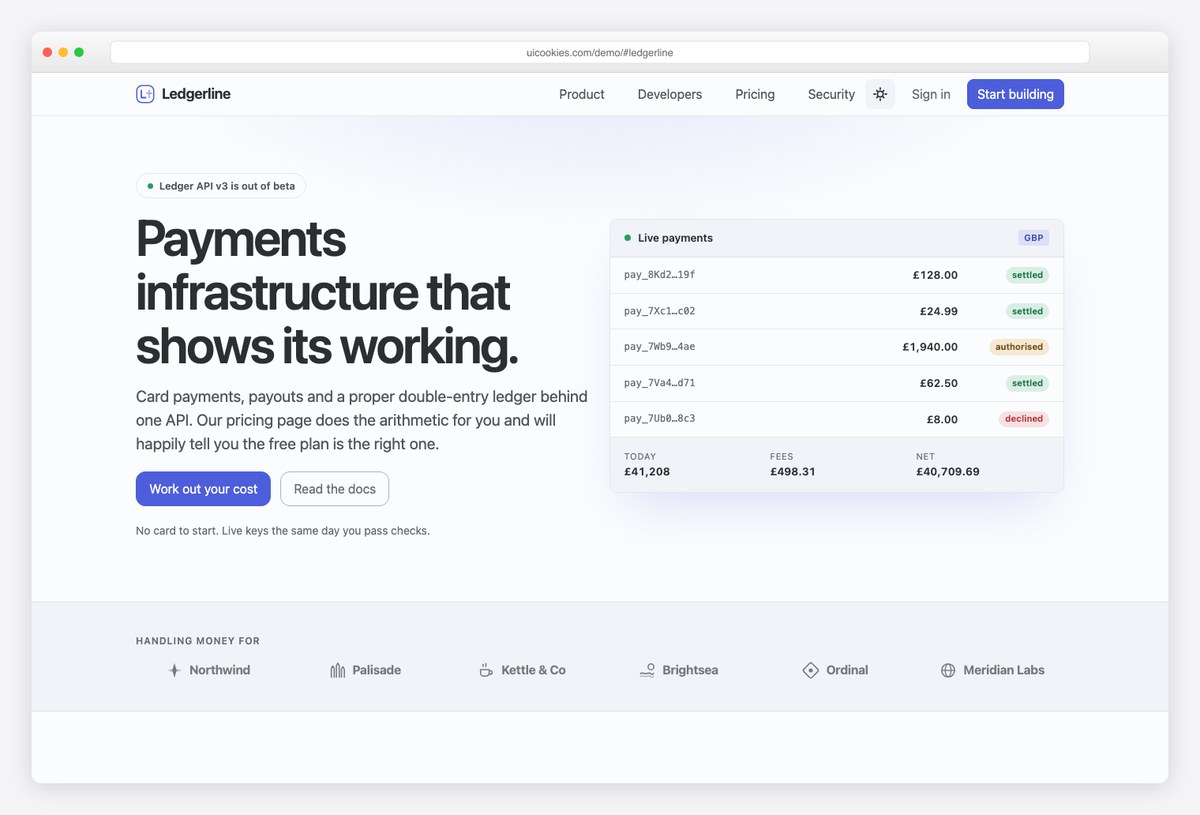
Task: Click the Ordinal diamond icon
Action: coord(811,670)
